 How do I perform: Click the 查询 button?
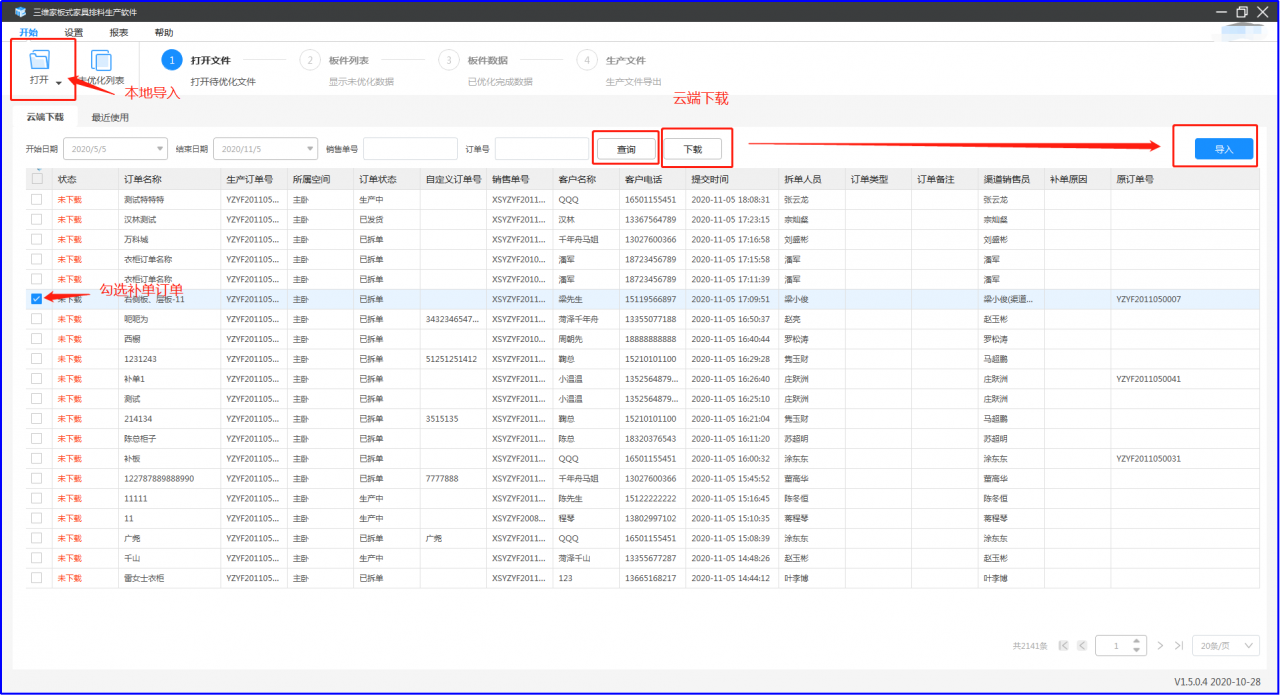point(626,149)
